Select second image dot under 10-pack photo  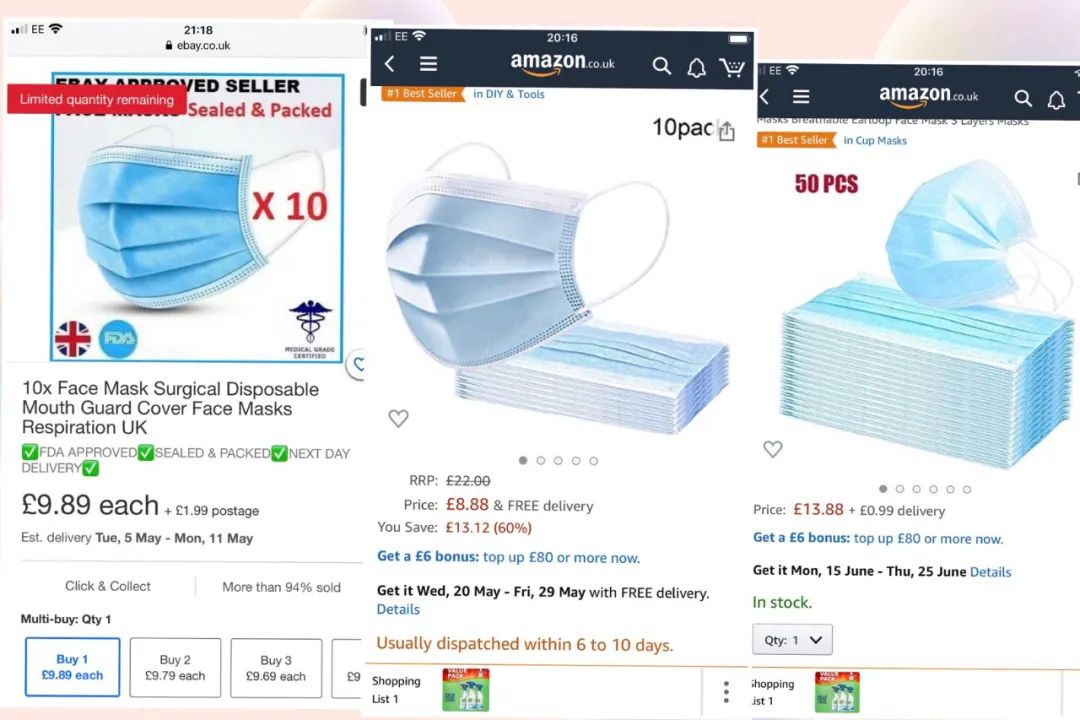(x=541, y=461)
